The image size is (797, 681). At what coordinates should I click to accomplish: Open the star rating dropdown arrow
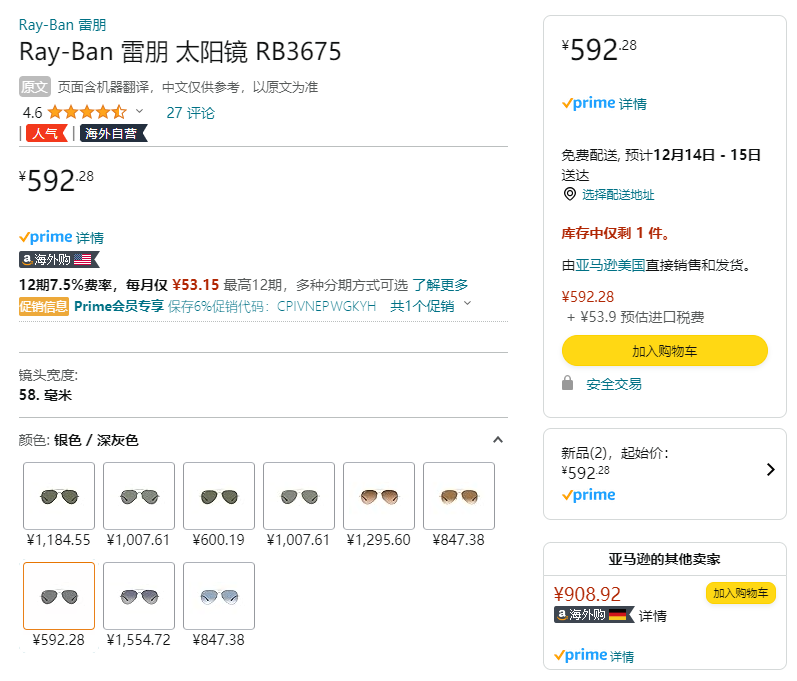tap(139, 111)
